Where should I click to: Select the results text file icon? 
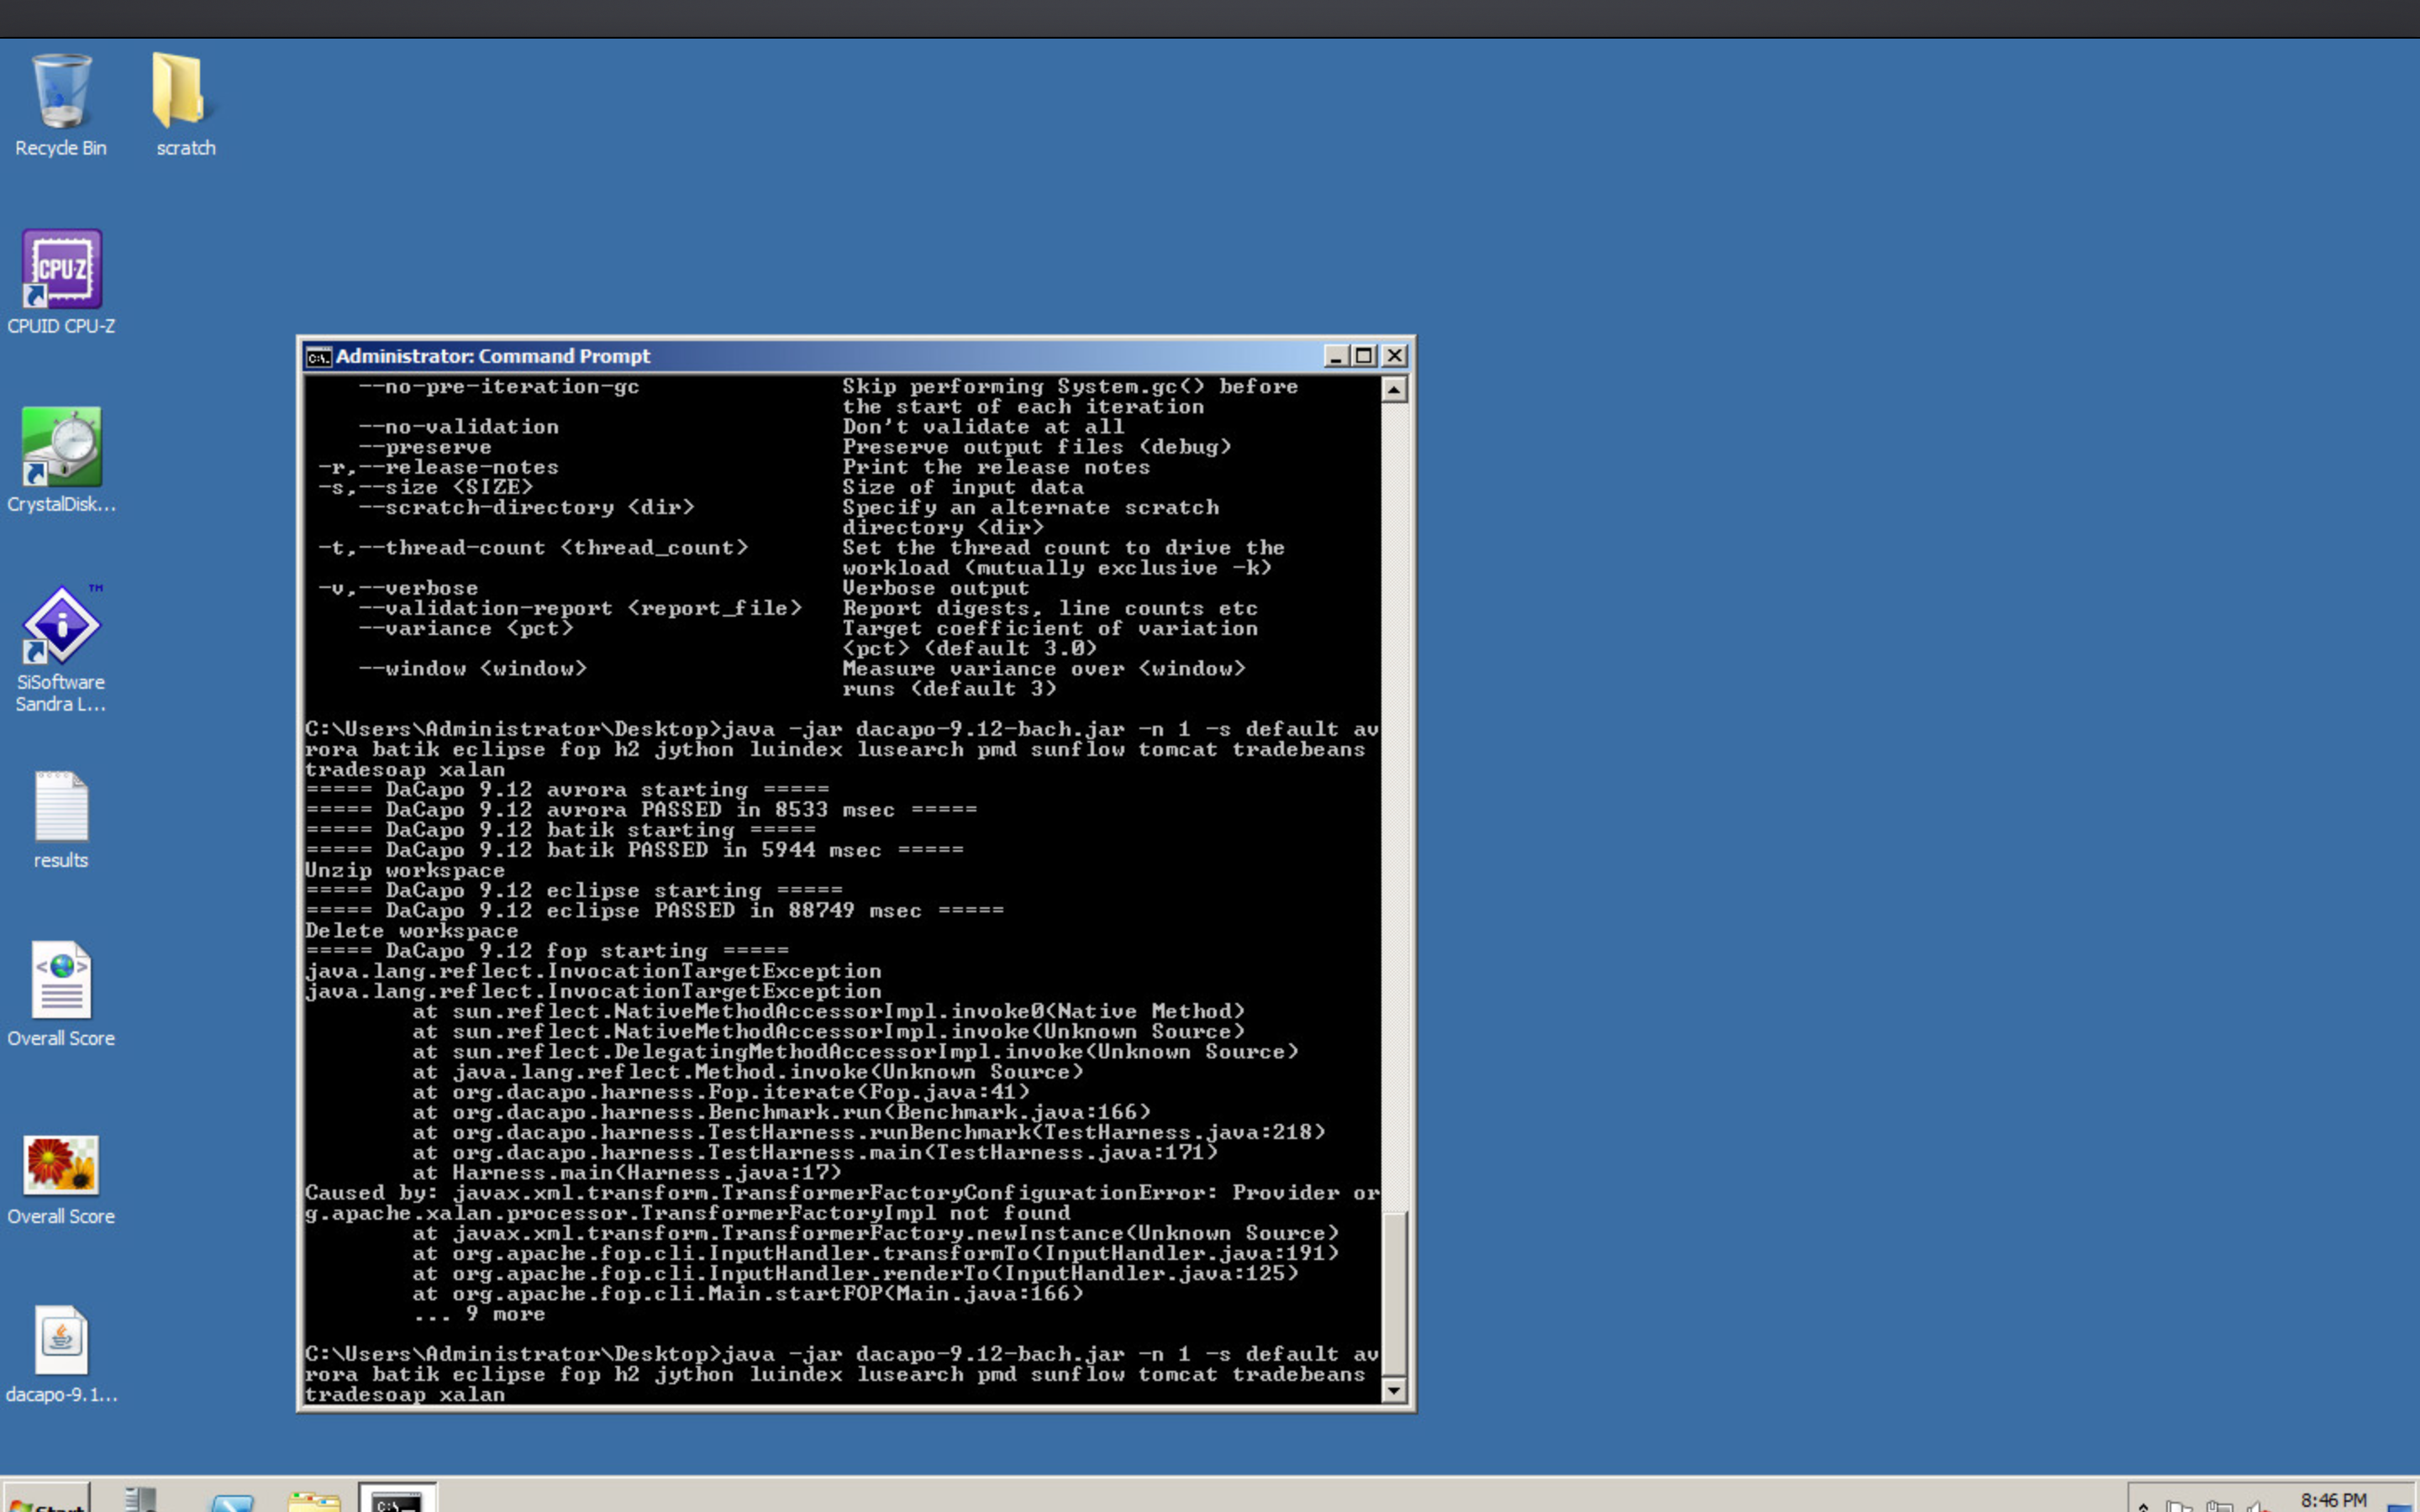click(x=61, y=806)
